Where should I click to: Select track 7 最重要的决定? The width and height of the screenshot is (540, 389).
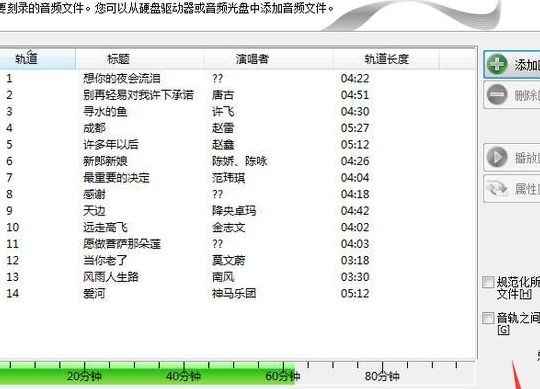coord(238,178)
